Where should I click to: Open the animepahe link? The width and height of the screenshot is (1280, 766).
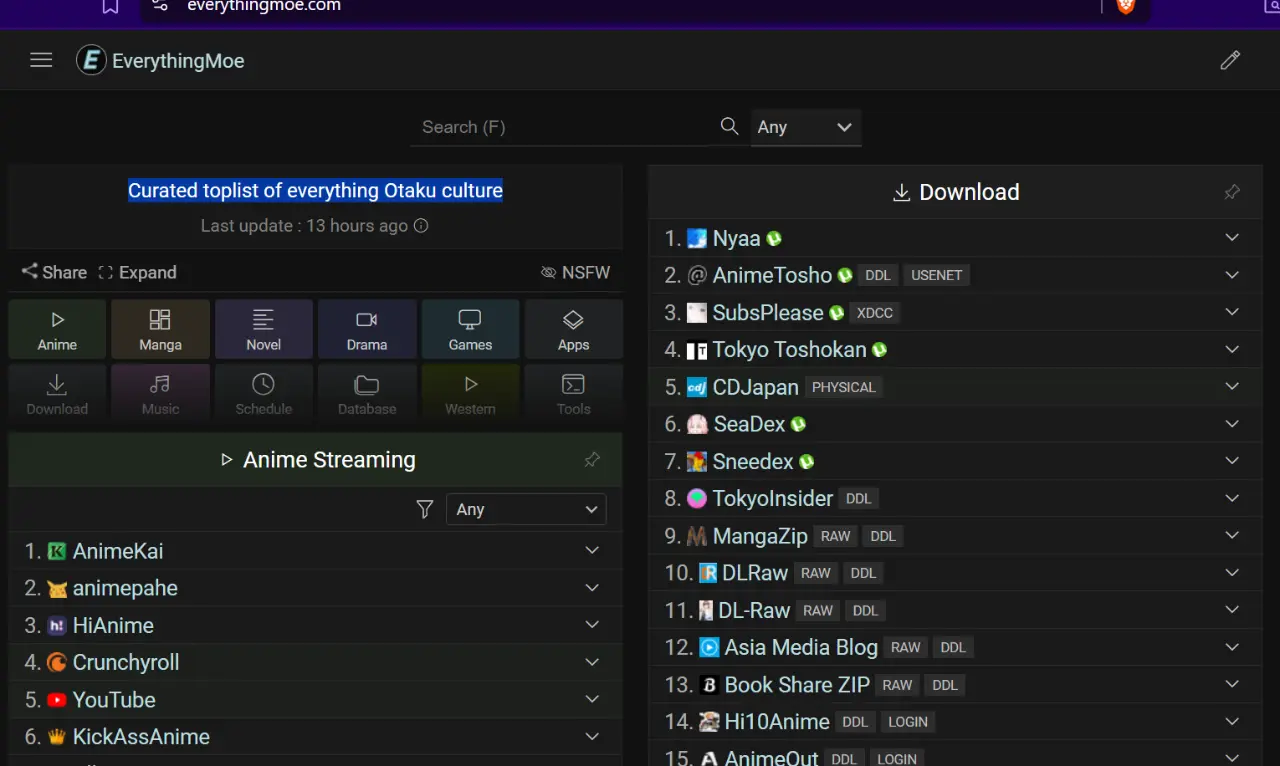click(125, 588)
